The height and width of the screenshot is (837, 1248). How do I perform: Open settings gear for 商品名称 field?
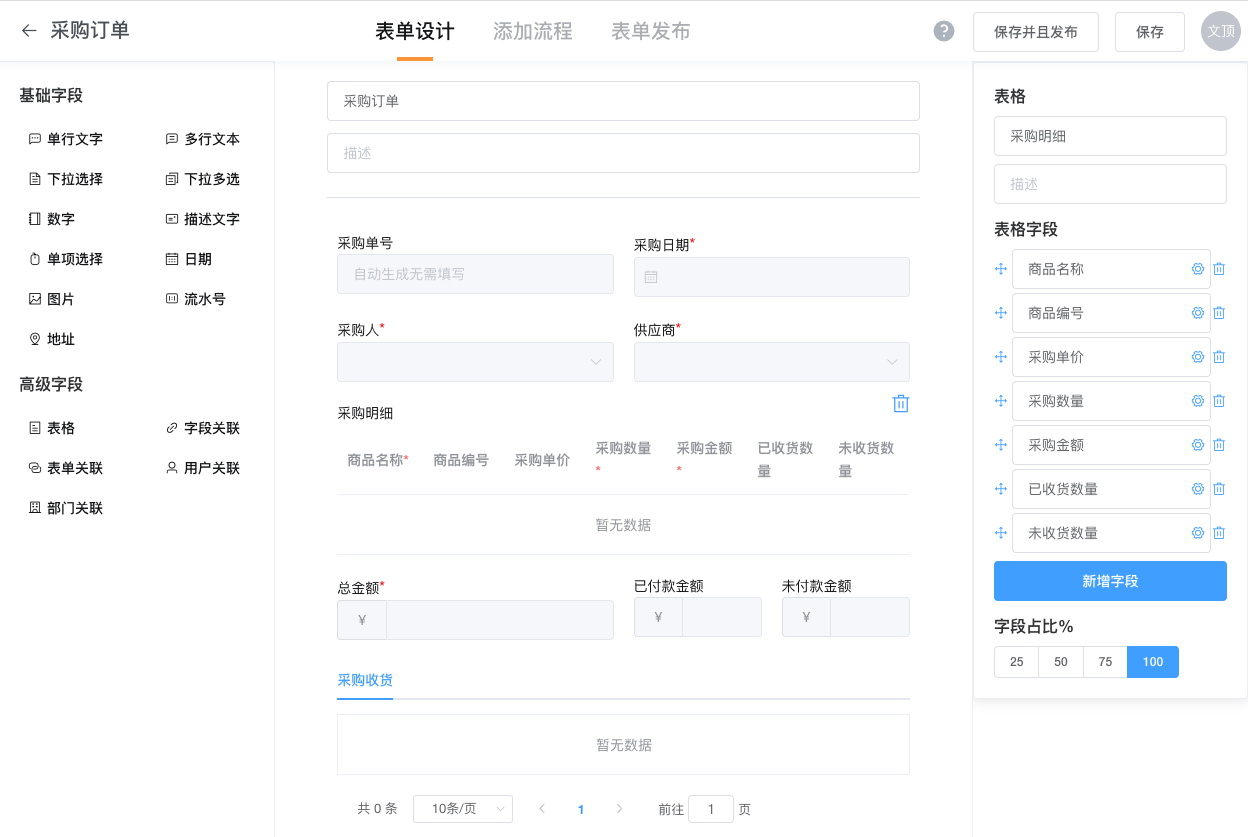click(x=1197, y=269)
